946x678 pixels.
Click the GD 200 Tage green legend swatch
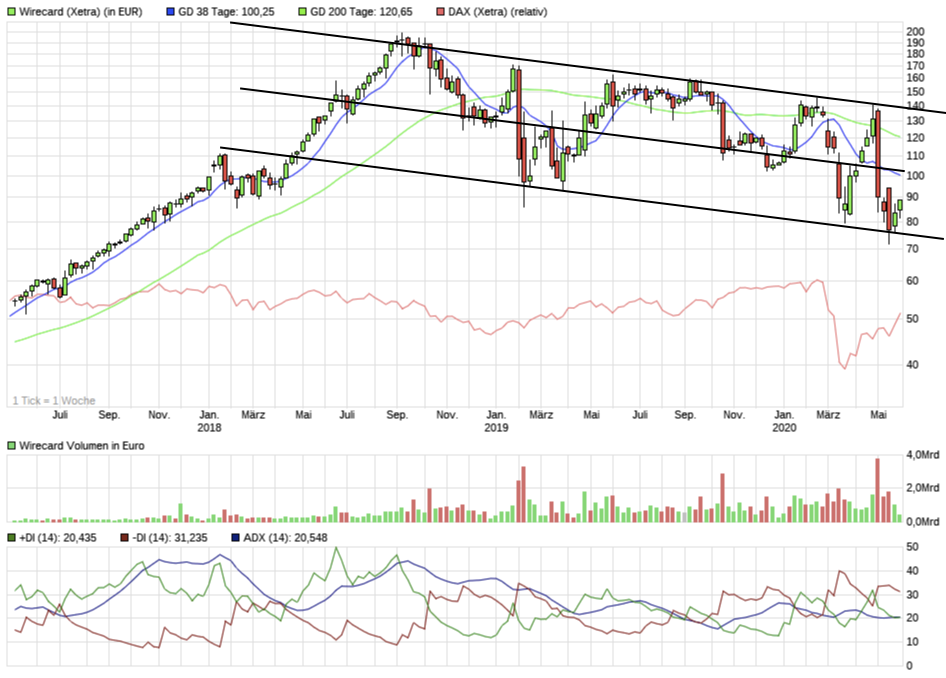302,11
